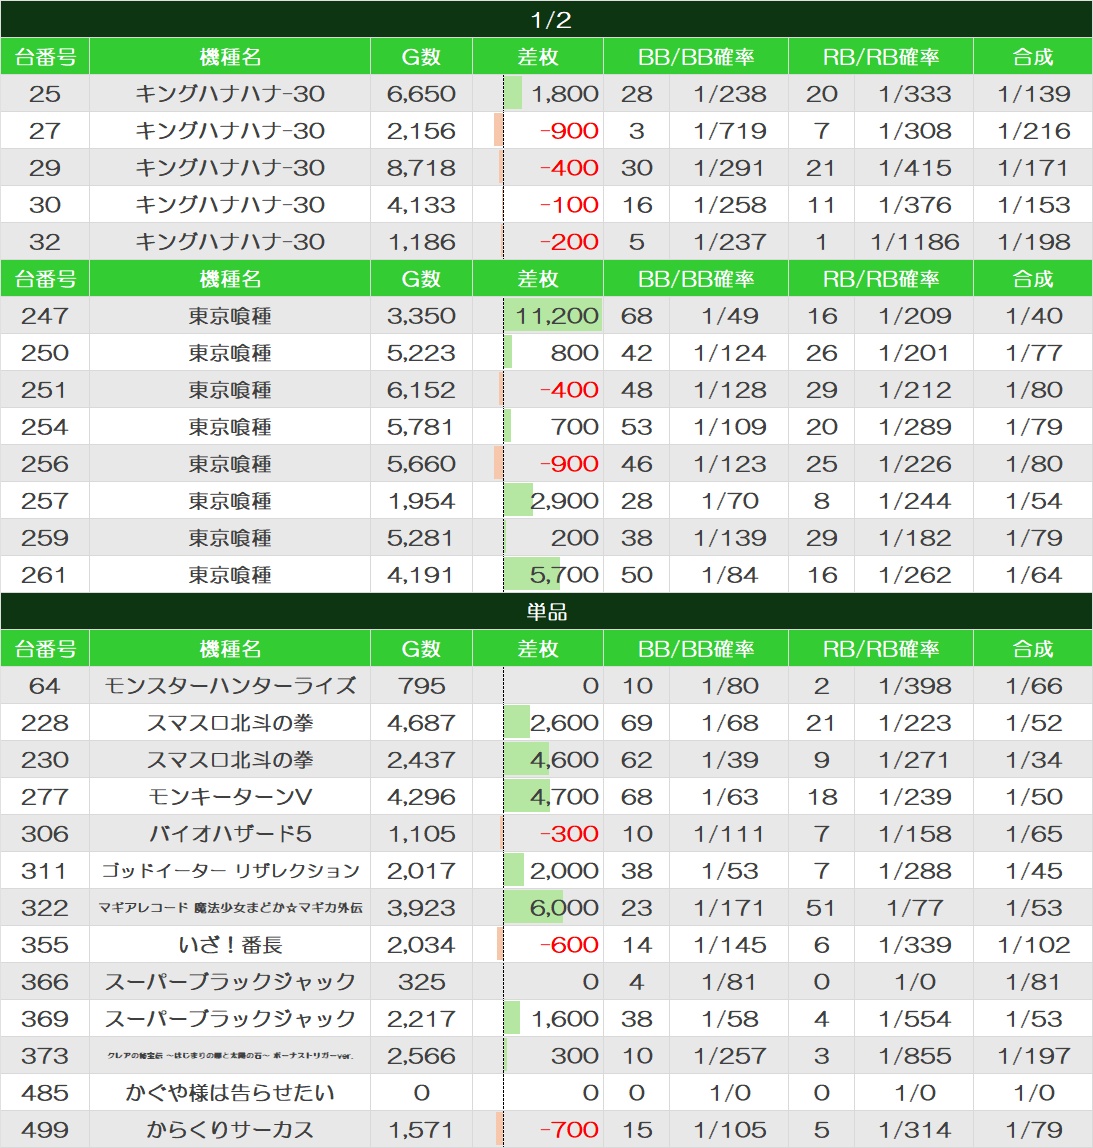This screenshot has width=1093, height=1148.
Task: Click 東京喰種 name in row 250
Action: 230,353
